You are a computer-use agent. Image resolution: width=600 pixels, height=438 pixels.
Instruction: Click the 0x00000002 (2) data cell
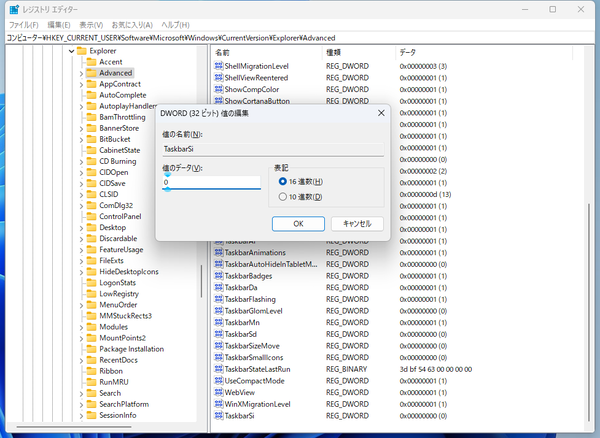[423, 171]
